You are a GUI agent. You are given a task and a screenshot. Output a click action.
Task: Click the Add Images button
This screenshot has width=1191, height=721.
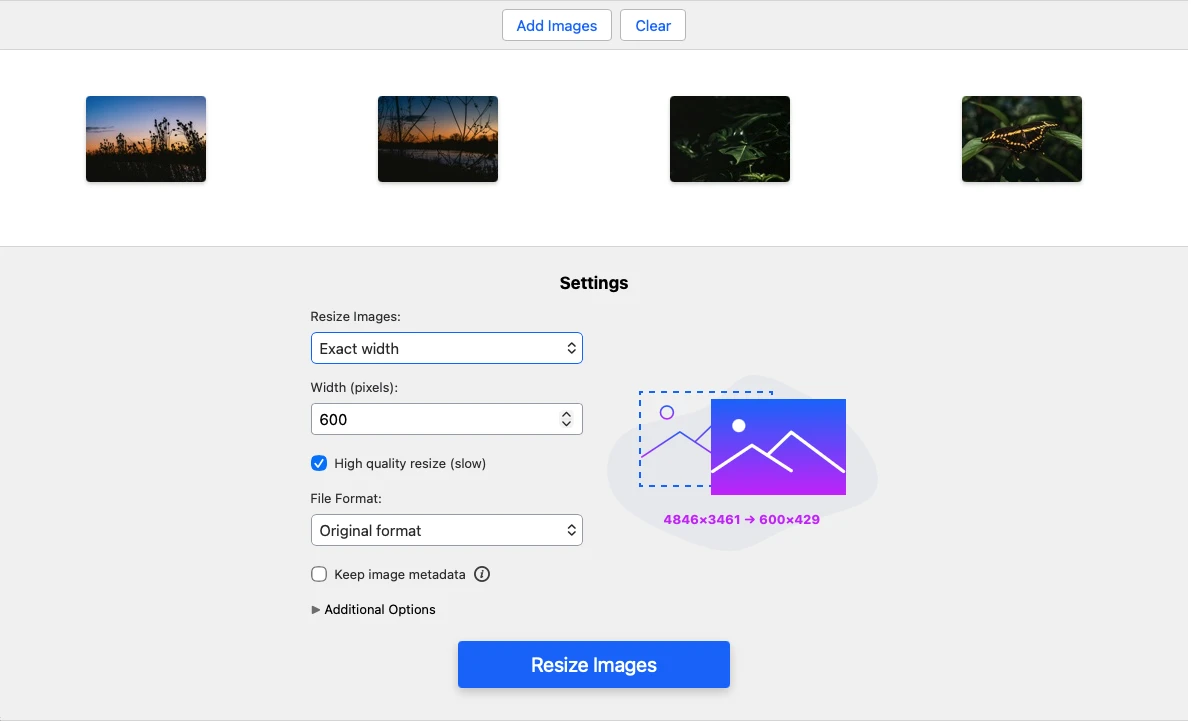pos(557,25)
